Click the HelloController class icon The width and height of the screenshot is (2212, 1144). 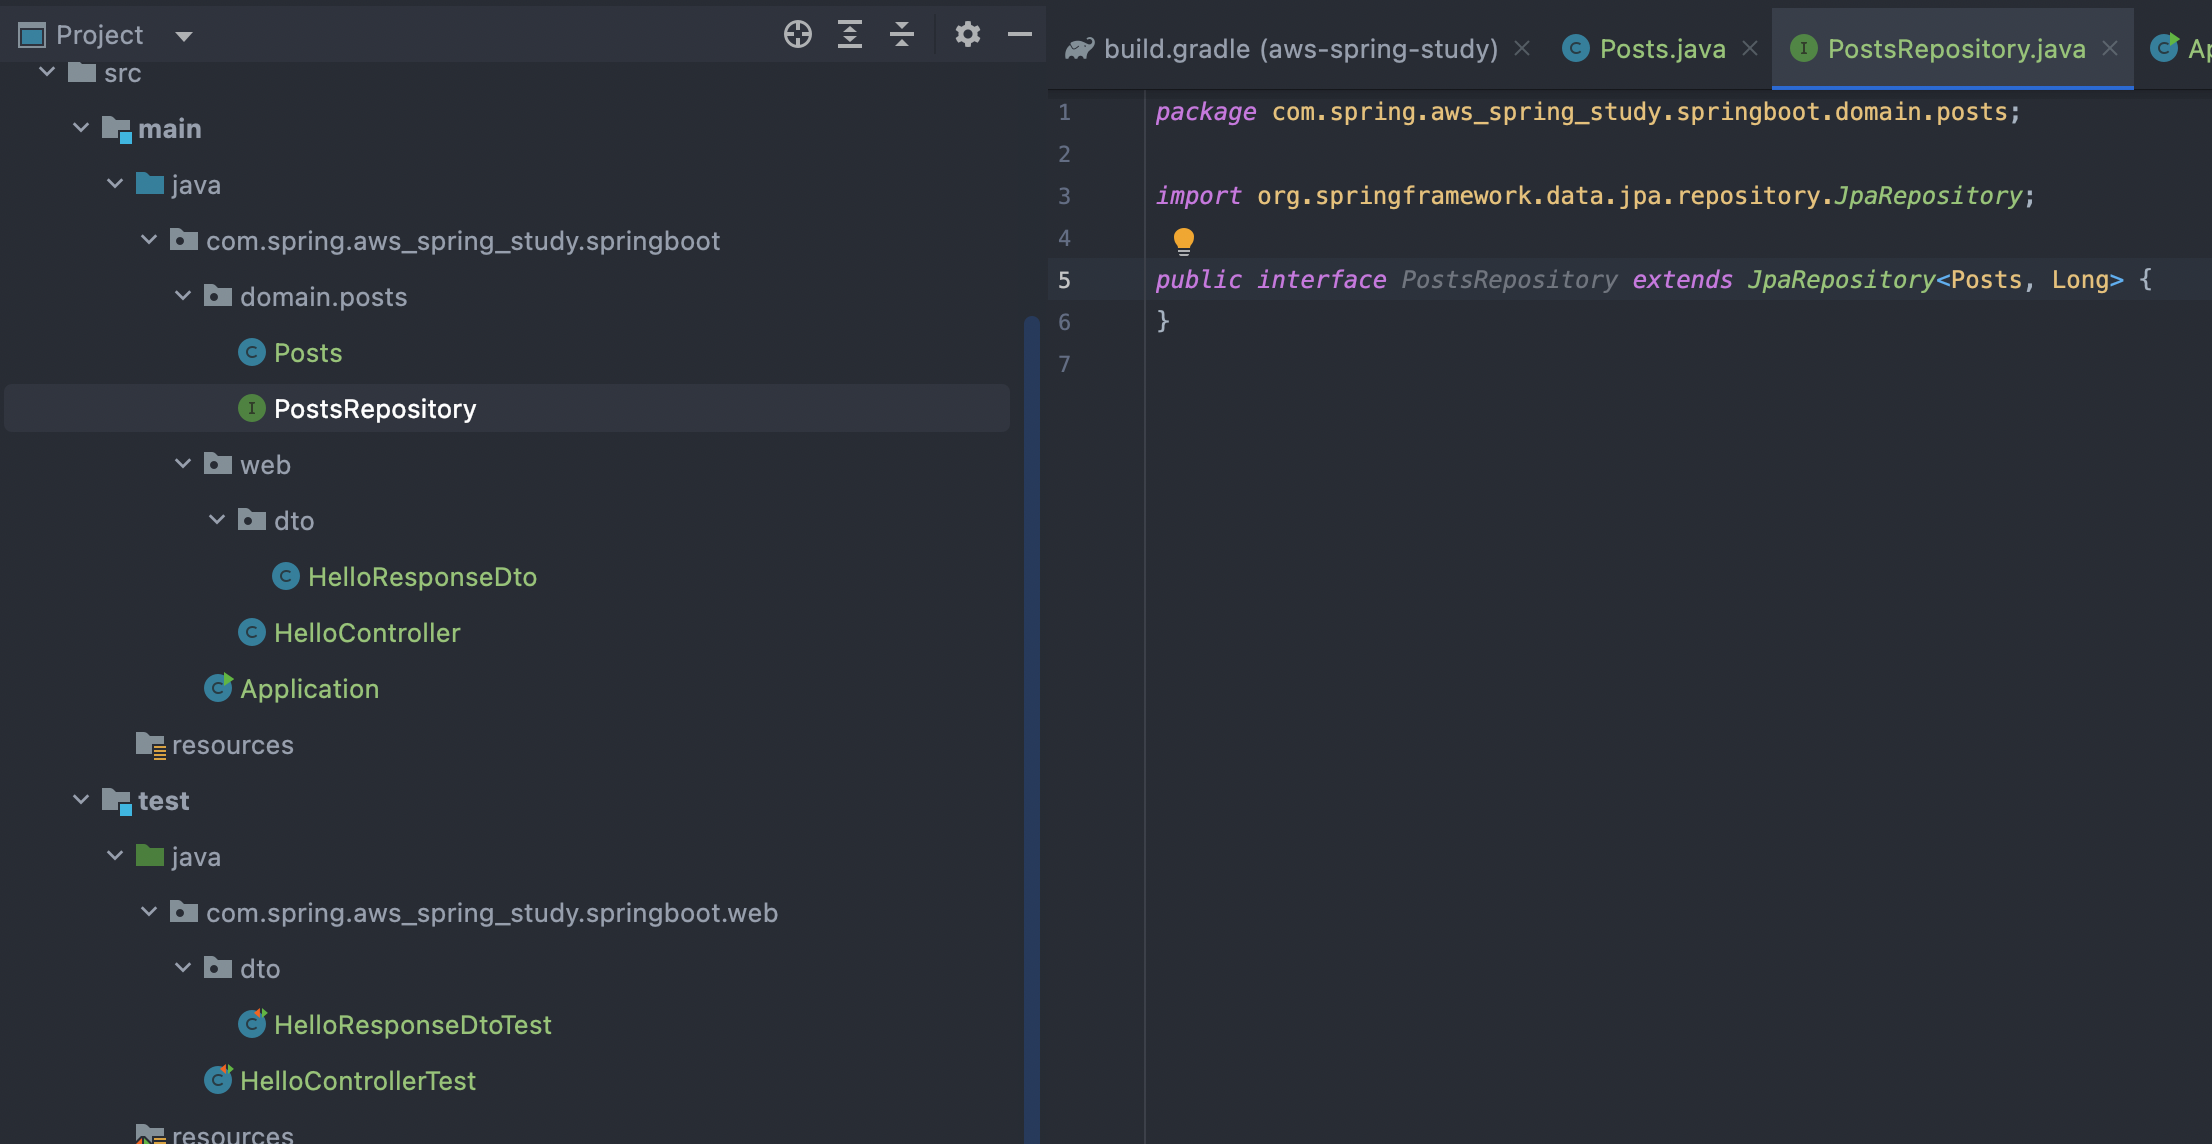click(x=252, y=632)
